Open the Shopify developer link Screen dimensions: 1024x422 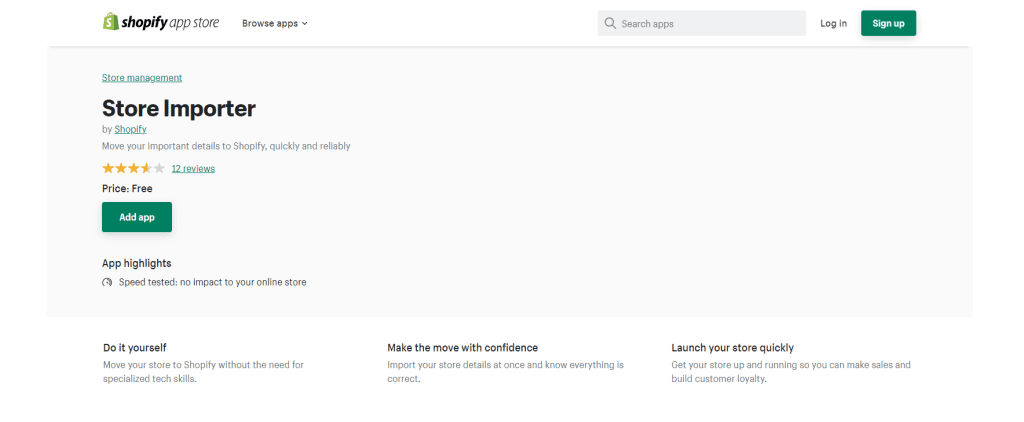[131, 129]
